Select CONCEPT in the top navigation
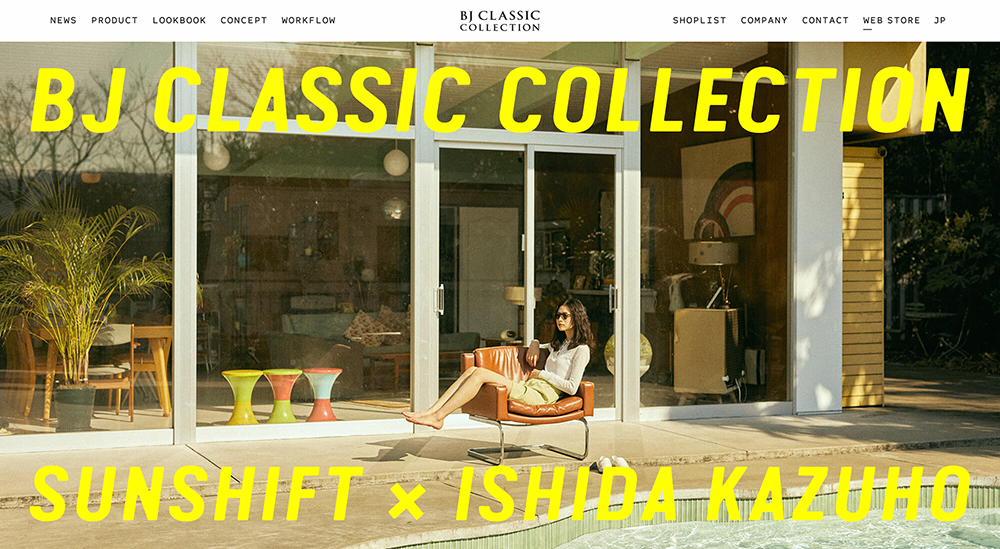Screen dimensions: 1000x549 (x=244, y=20)
